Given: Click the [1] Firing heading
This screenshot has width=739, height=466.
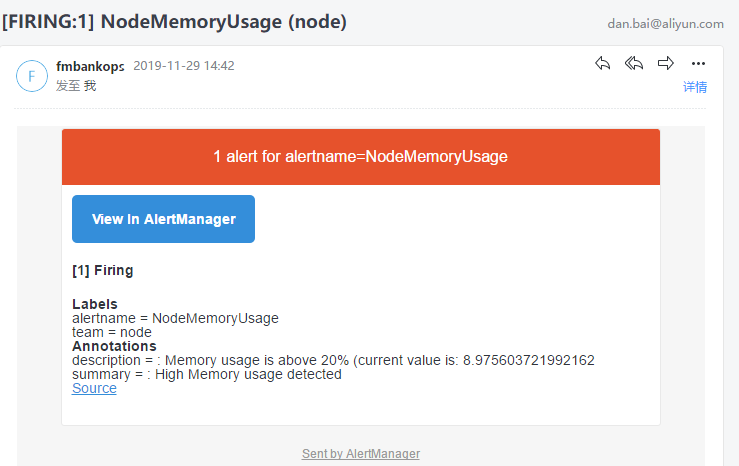Looking at the screenshot, I should (x=103, y=270).
